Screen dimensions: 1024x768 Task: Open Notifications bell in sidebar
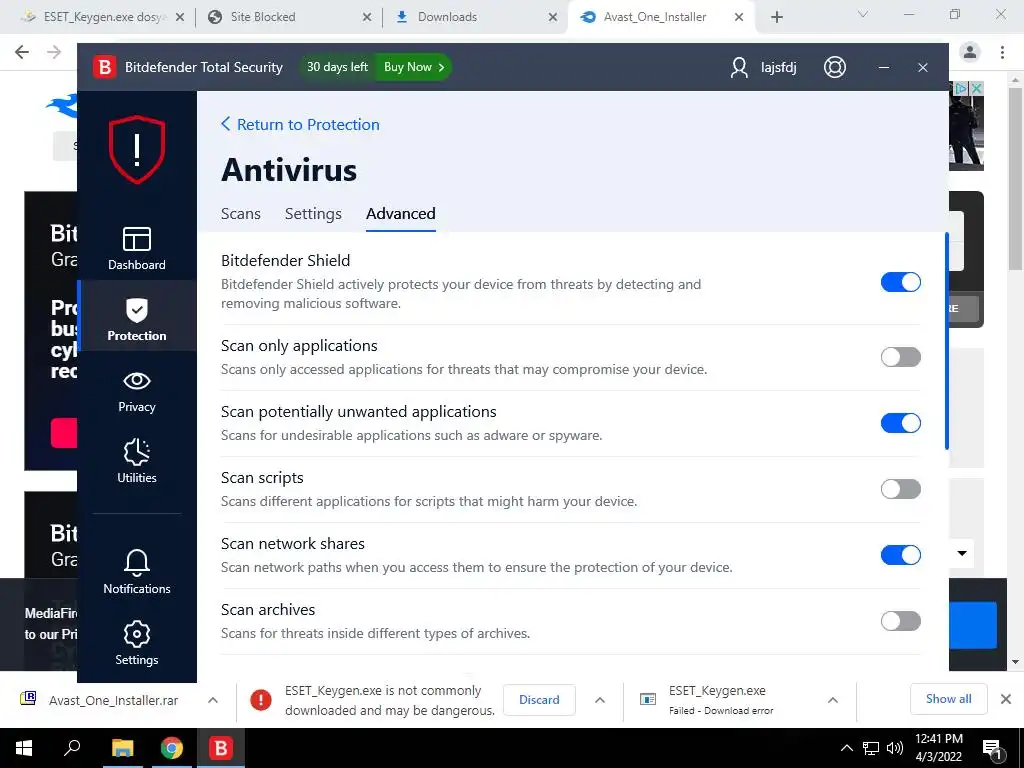[136, 572]
